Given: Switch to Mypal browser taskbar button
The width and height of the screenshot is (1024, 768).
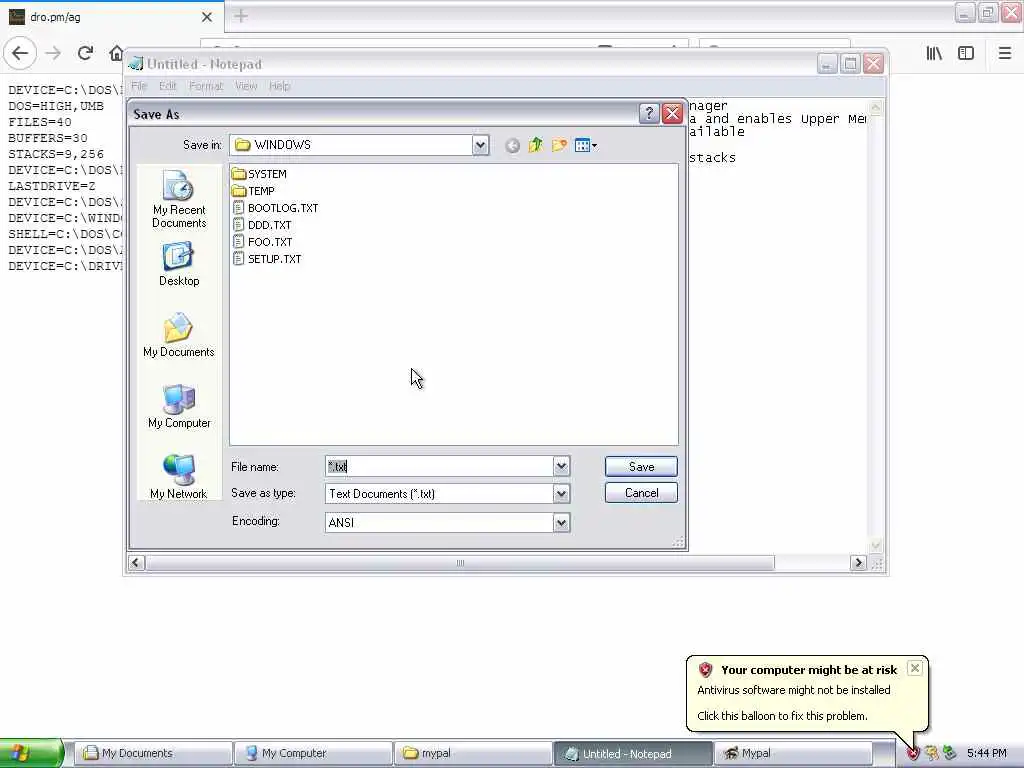Looking at the screenshot, I should coord(793,753).
